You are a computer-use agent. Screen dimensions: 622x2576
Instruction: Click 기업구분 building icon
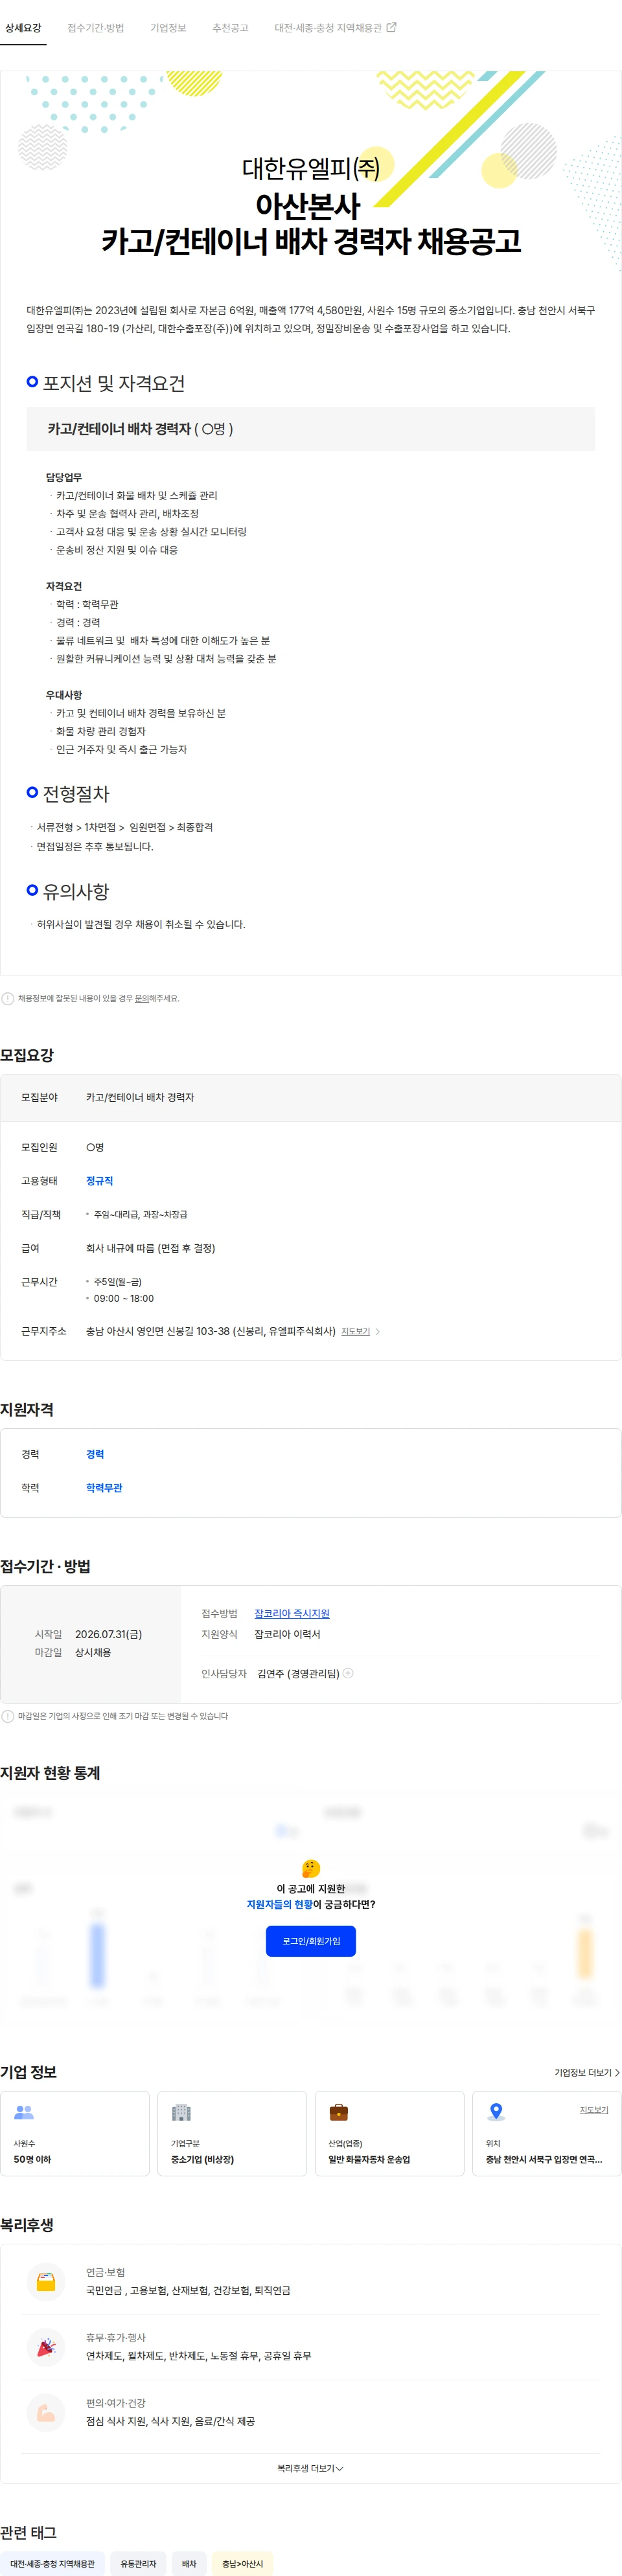click(x=181, y=2112)
